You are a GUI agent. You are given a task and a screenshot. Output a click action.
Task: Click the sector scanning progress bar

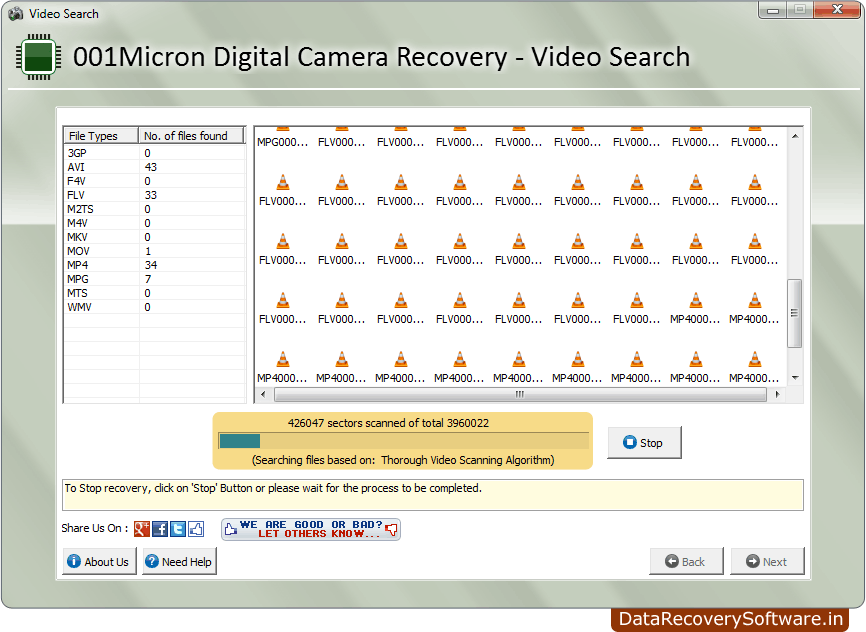(404, 441)
